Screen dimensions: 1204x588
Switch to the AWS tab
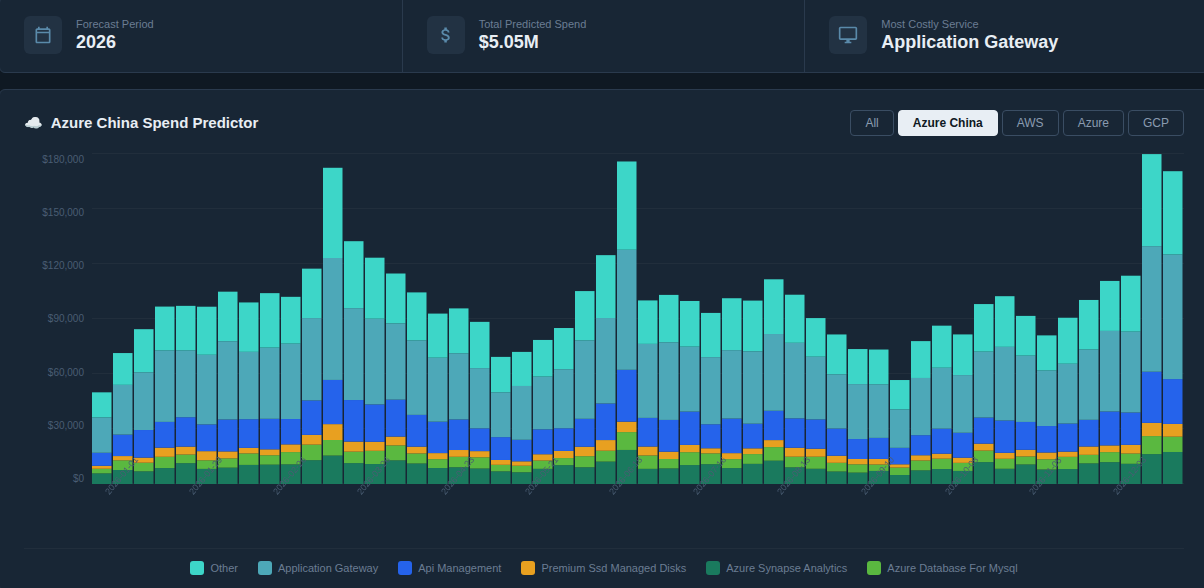[x=1030, y=123]
